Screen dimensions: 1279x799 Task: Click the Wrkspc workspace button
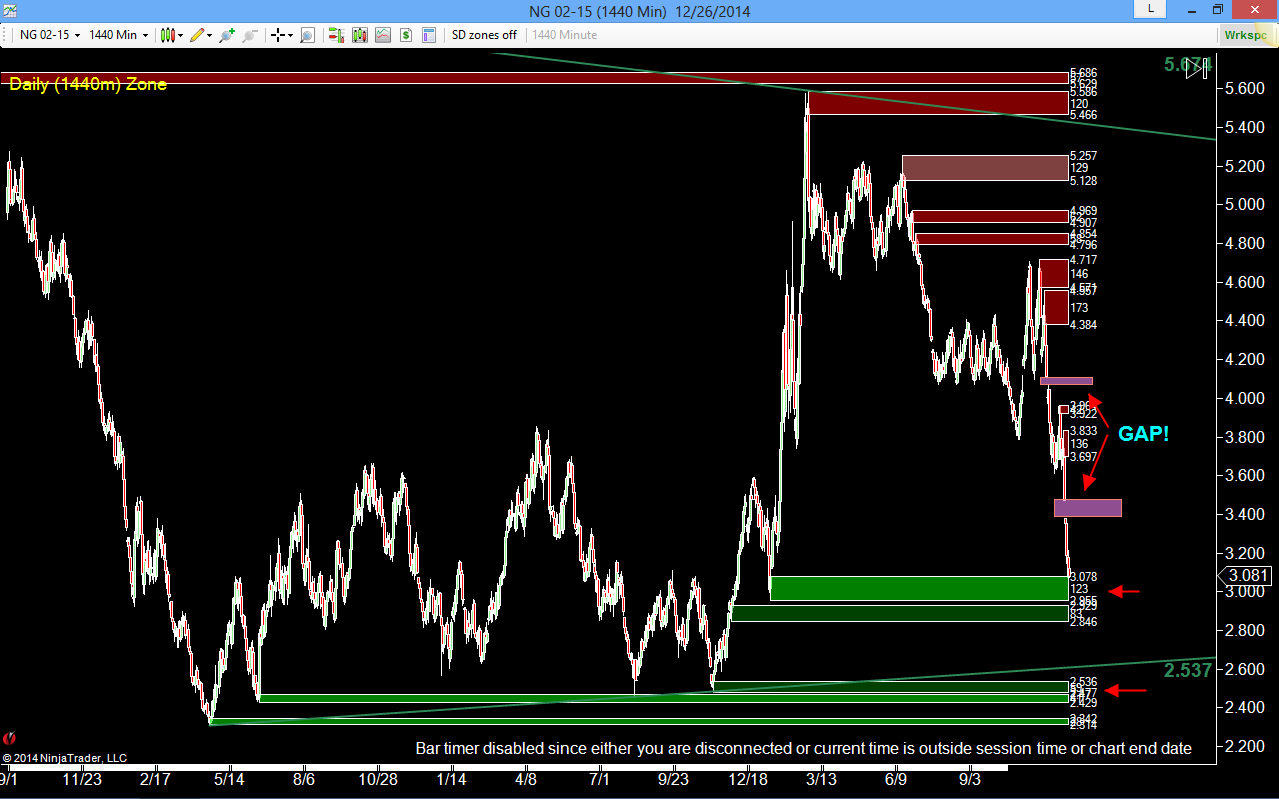pyautogui.click(x=1246, y=35)
